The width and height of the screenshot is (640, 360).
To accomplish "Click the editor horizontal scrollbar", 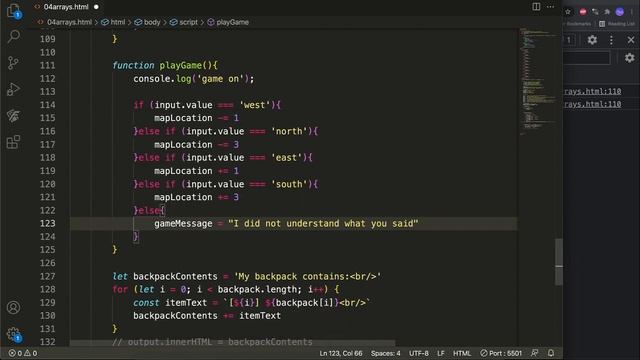I will 233,343.
